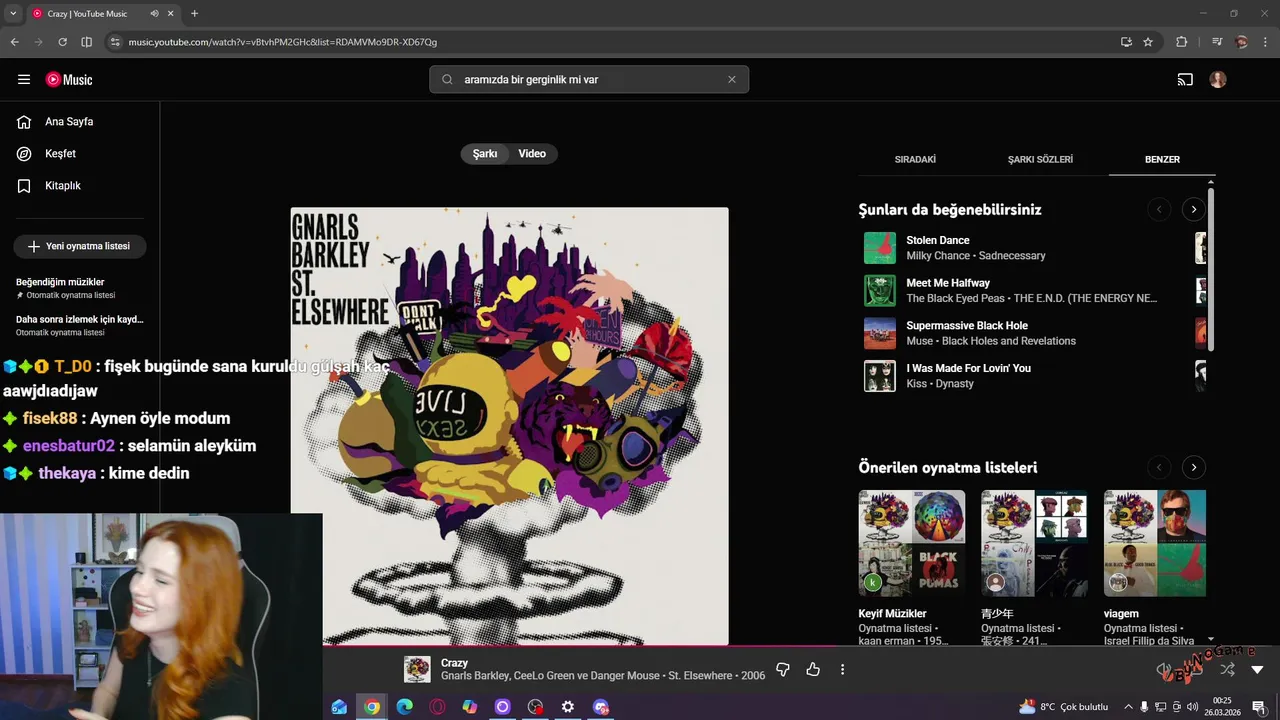Play I Was Made For Lovin' You thumbnail
This screenshot has width=1280, height=720.
coord(880,376)
